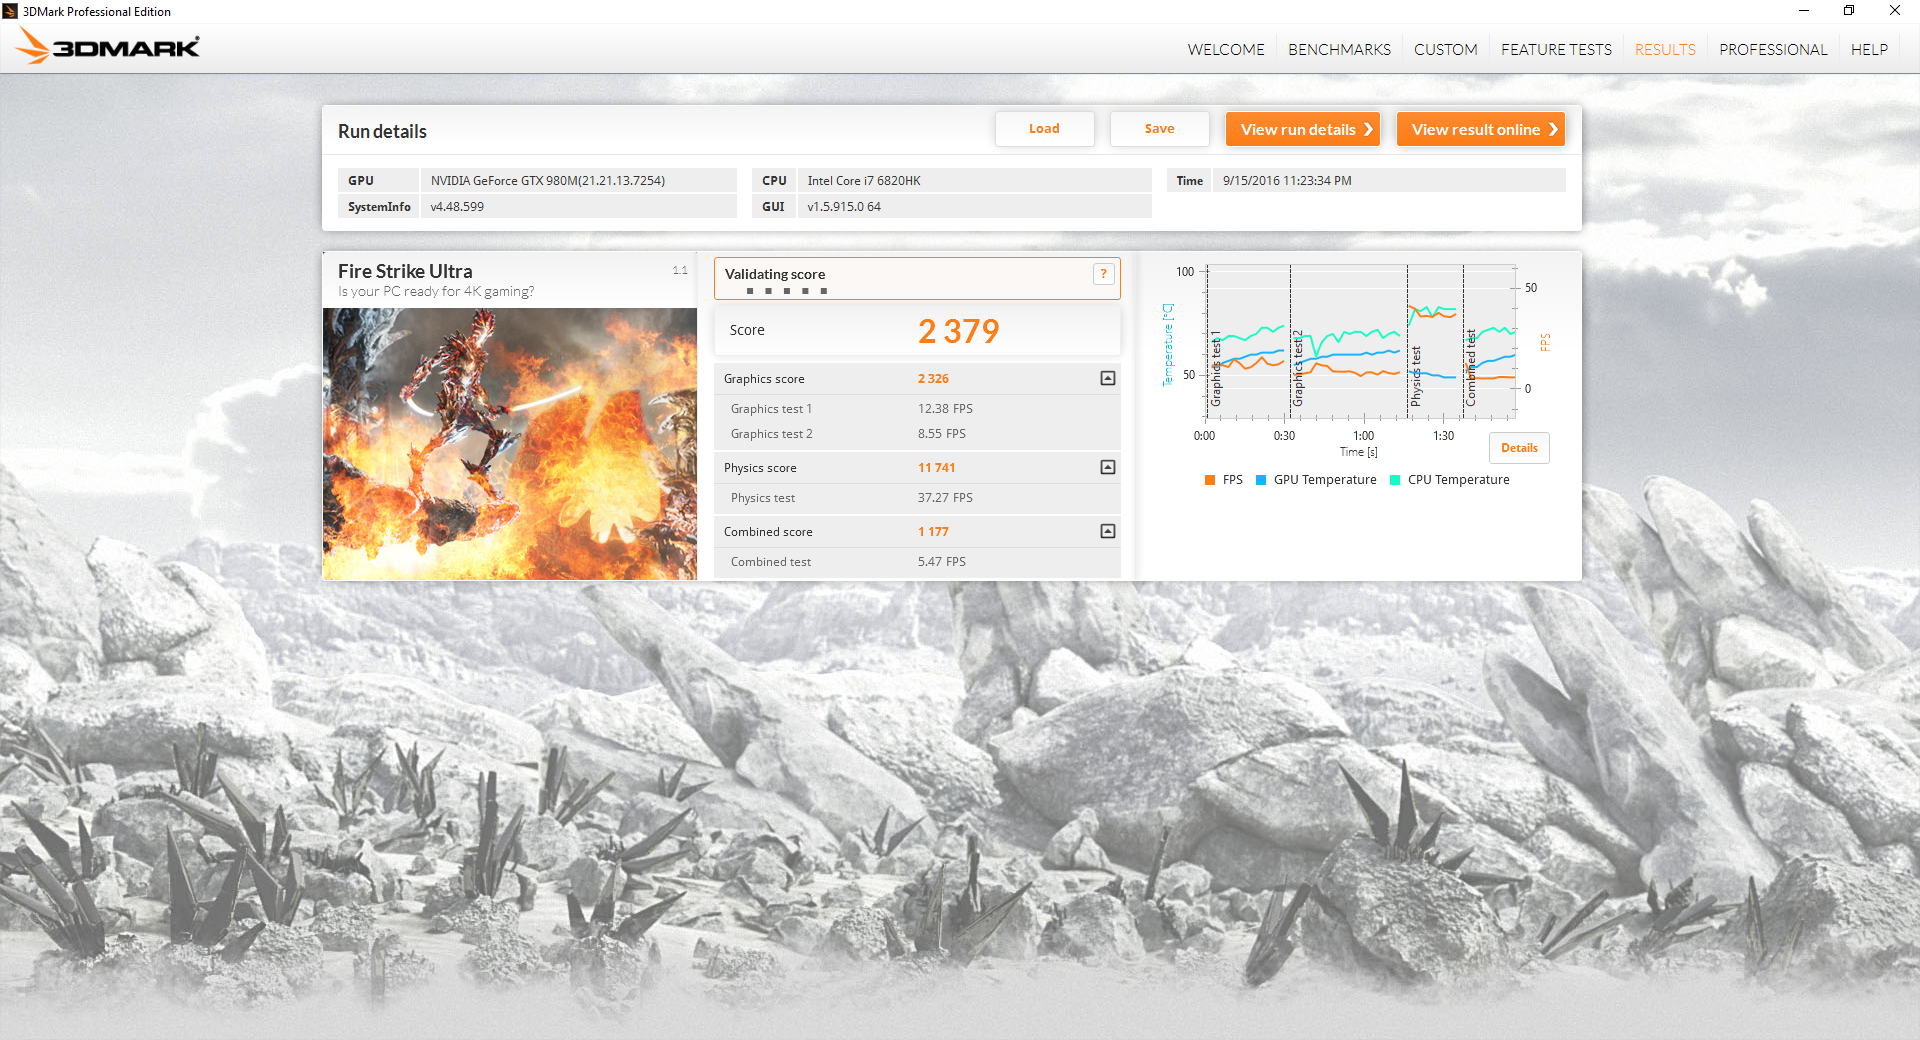Select the RESULTS tab
Image resolution: width=1920 pixels, height=1040 pixels.
click(x=1665, y=49)
